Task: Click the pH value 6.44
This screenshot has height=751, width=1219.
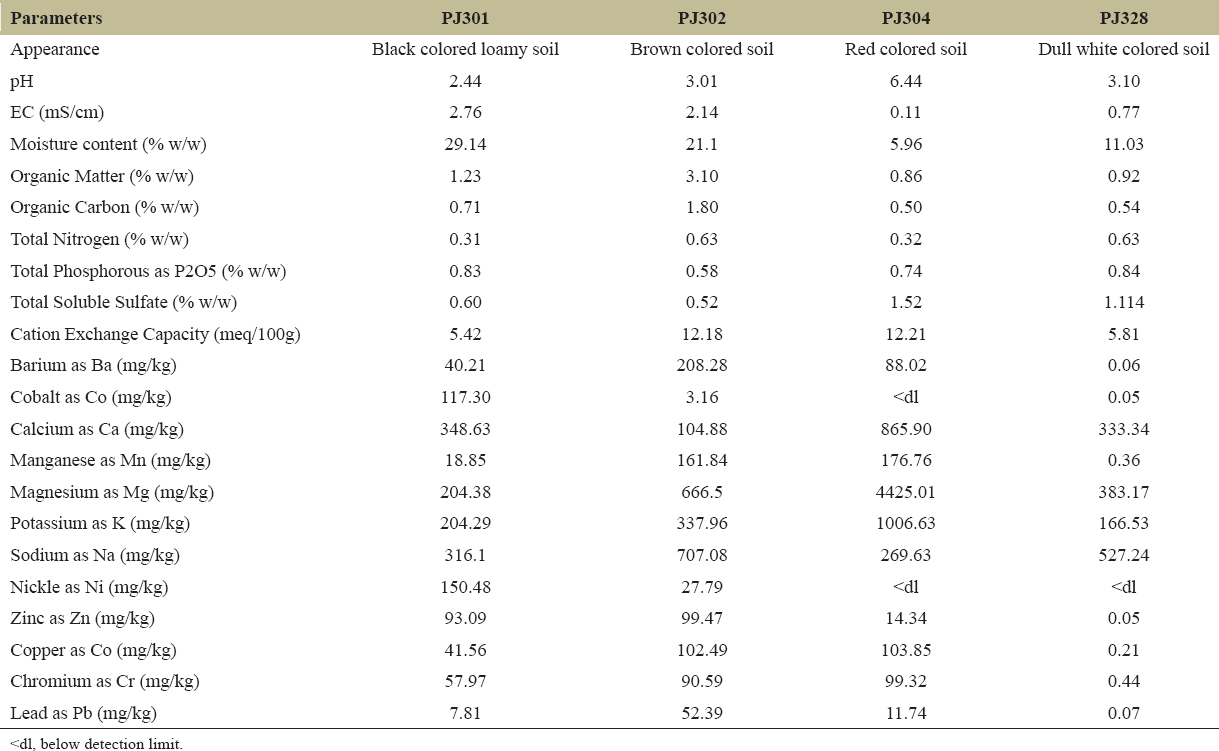Action: 906,81
